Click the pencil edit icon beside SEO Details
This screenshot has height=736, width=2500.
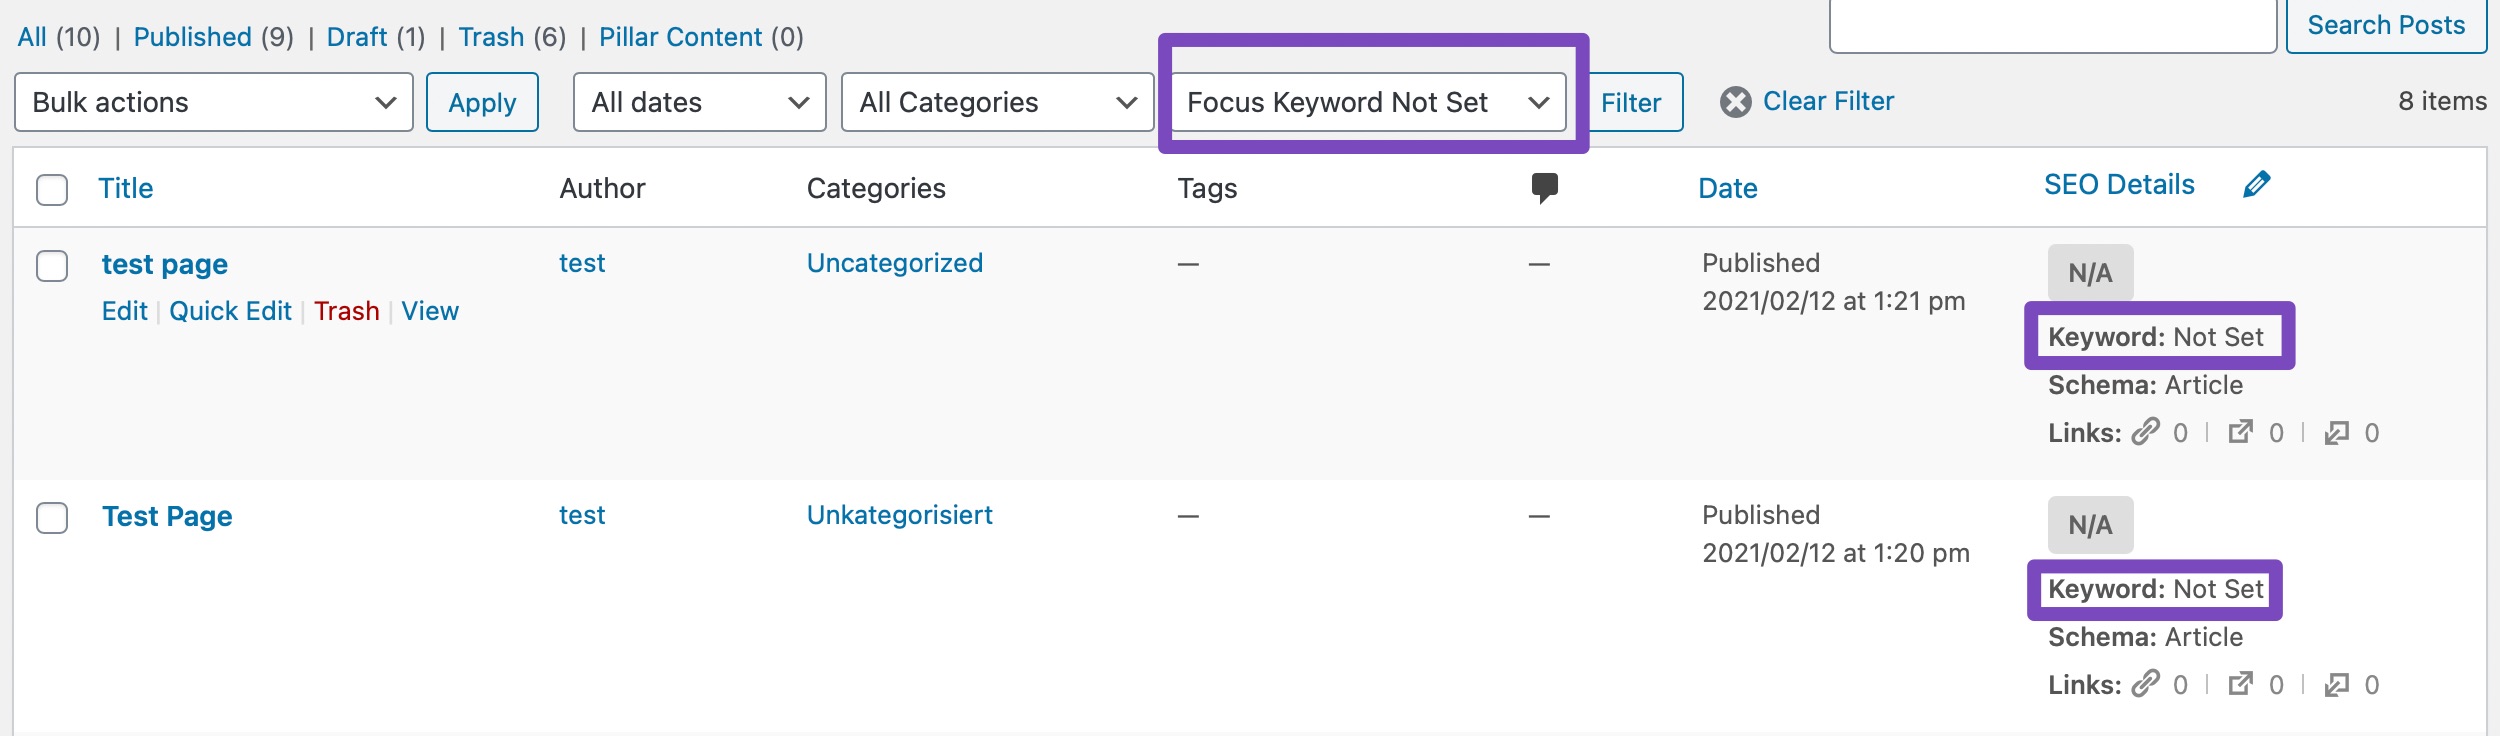tap(2256, 185)
